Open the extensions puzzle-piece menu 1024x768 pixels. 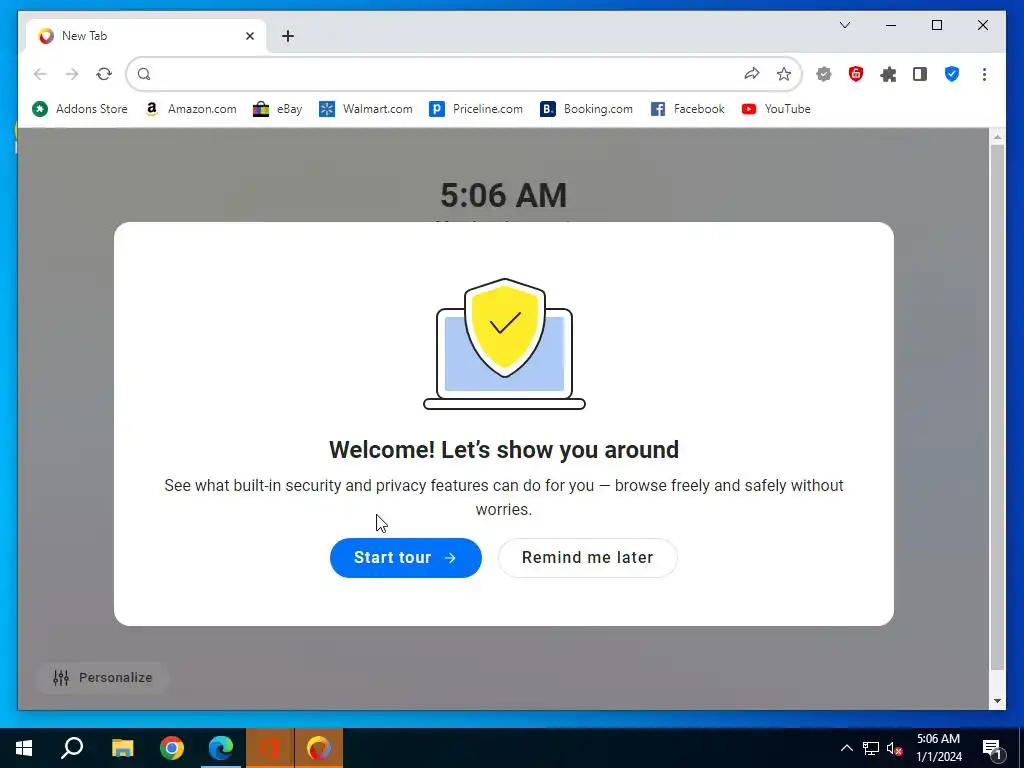pos(888,74)
